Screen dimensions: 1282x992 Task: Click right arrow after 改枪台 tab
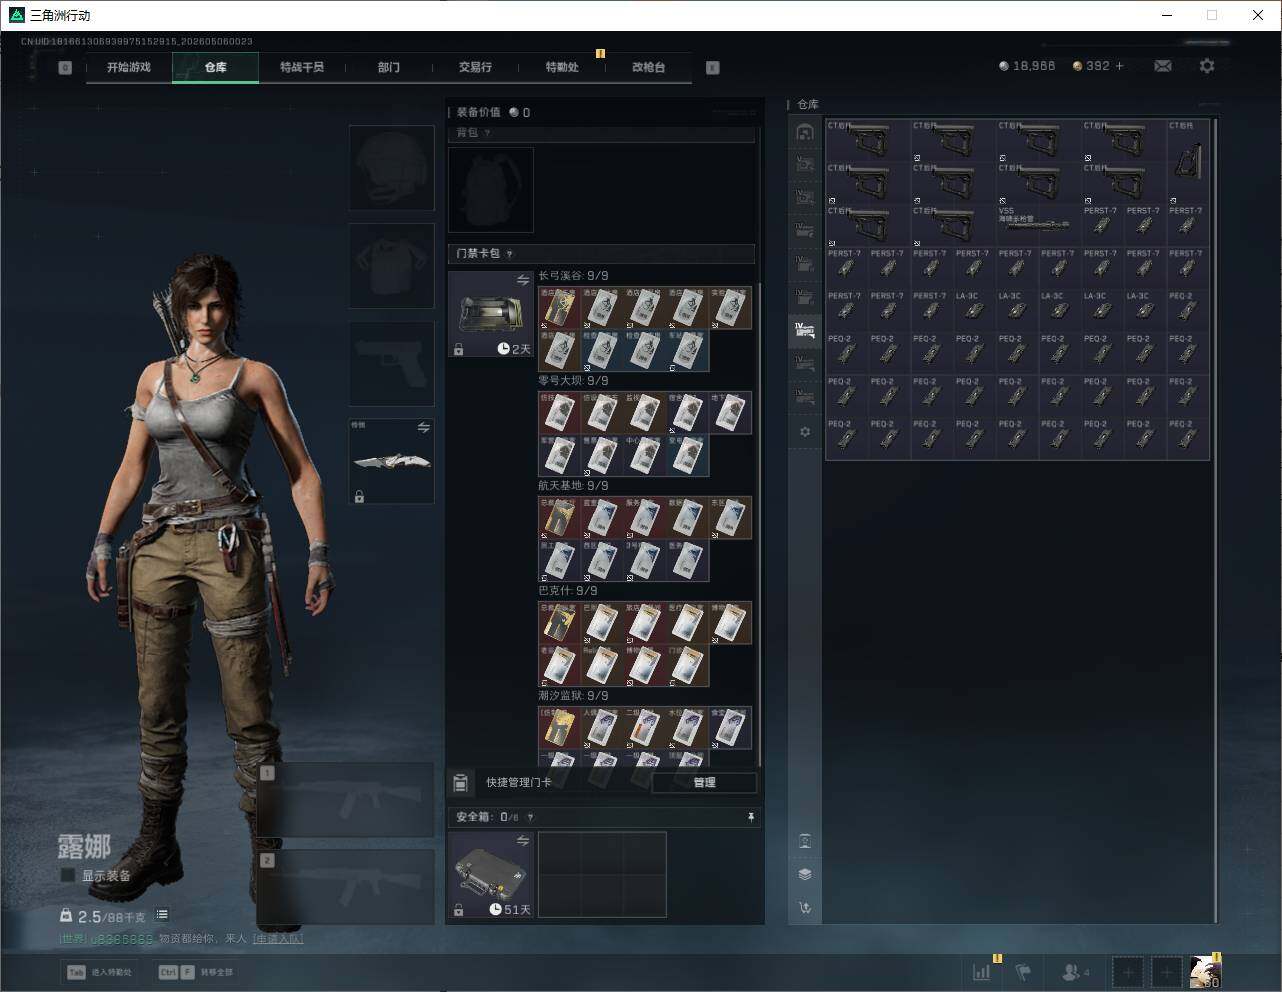713,67
